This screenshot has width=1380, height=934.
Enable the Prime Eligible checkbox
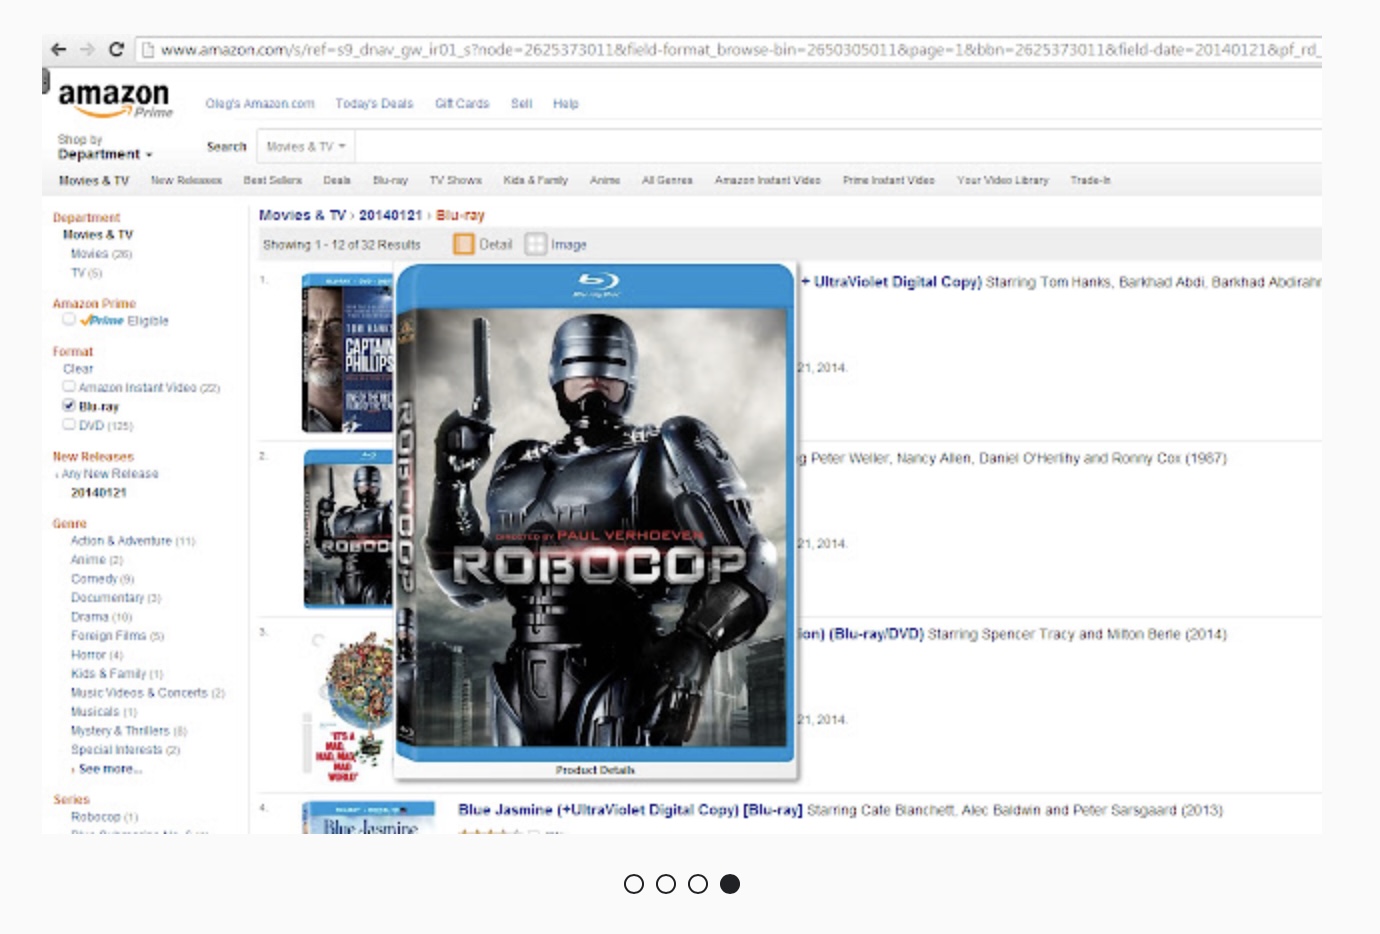(x=69, y=320)
